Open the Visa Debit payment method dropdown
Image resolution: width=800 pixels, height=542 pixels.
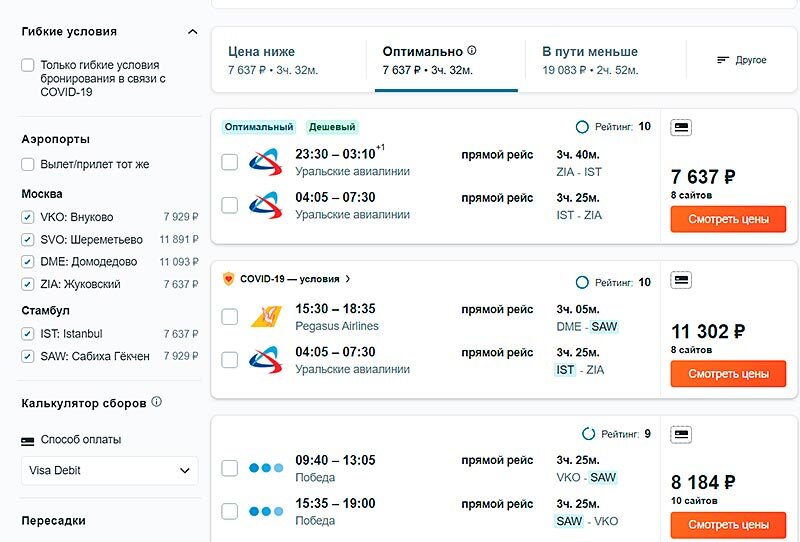(110, 470)
